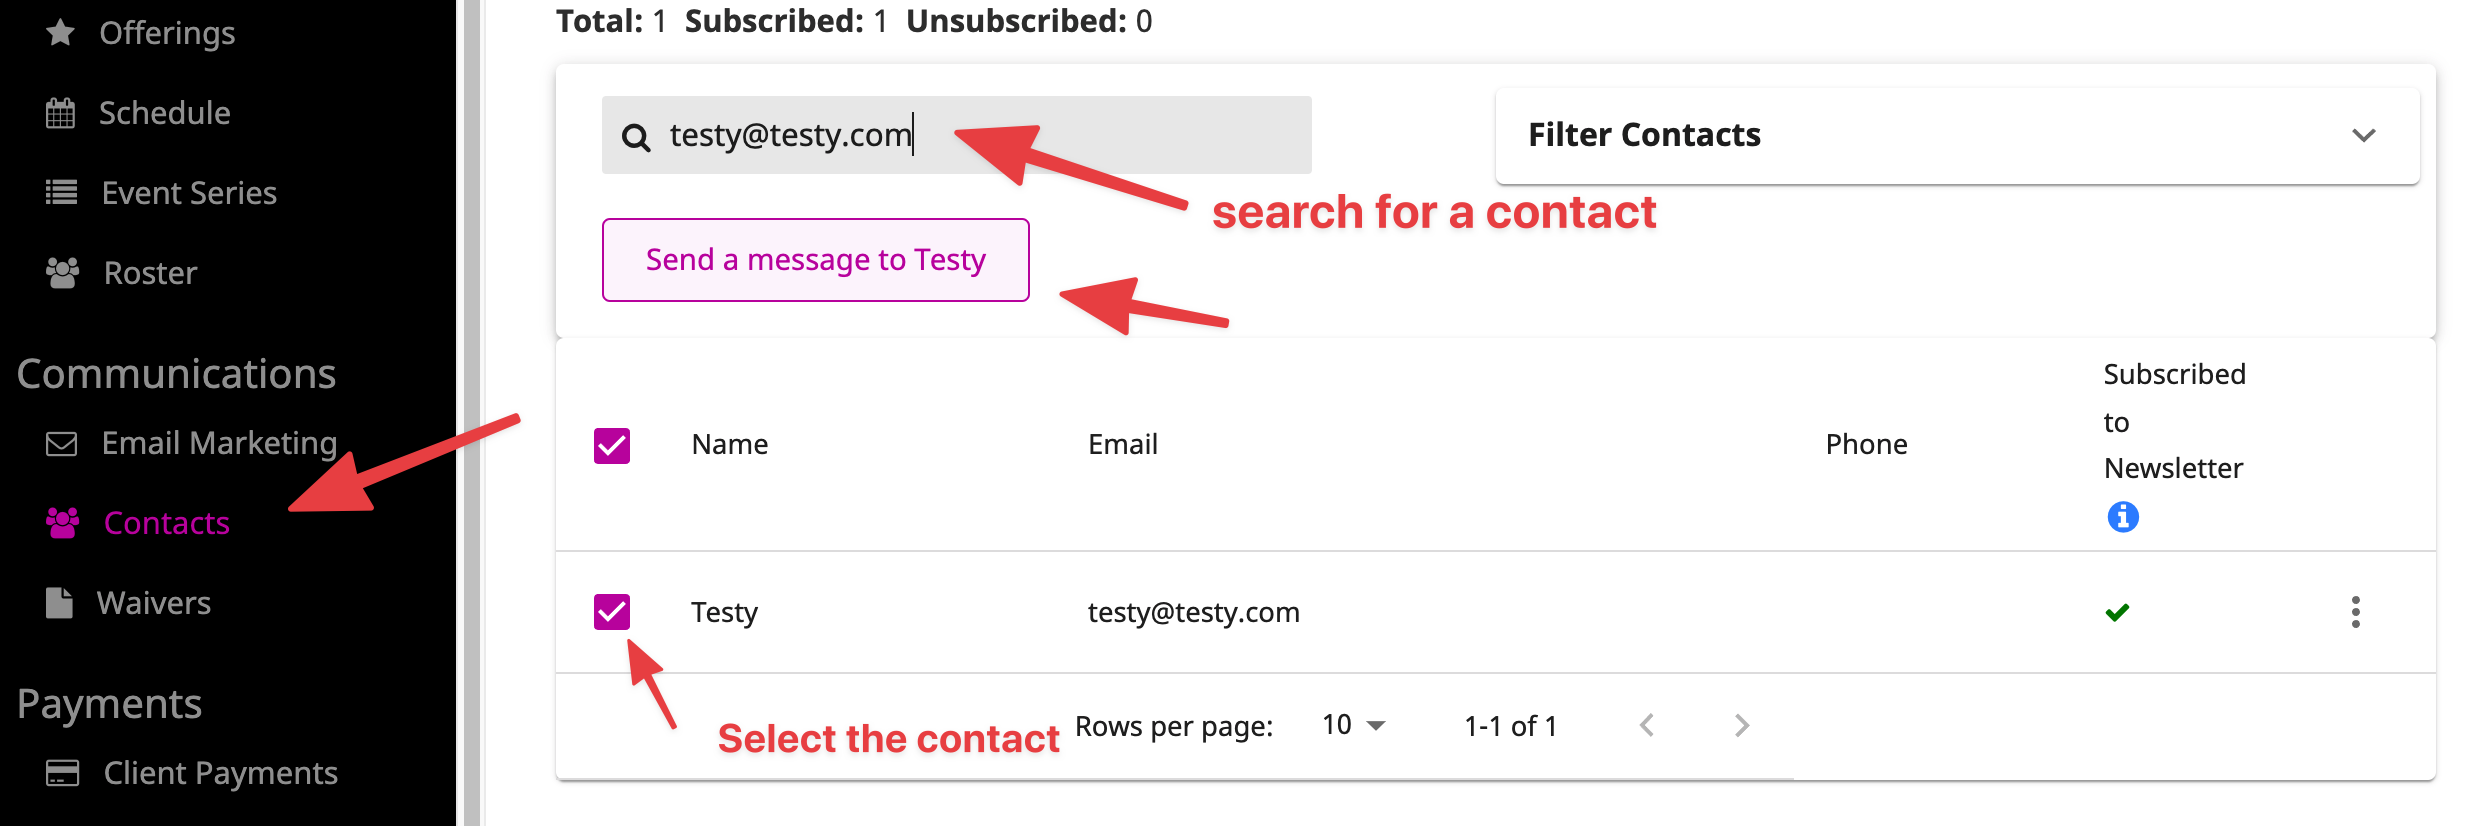Sort contacts by the Name column
This screenshot has height=826, width=2490.
pos(730,444)
